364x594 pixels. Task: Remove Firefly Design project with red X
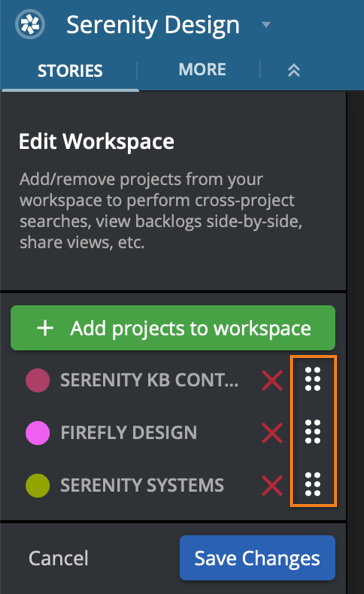(272, 433)
